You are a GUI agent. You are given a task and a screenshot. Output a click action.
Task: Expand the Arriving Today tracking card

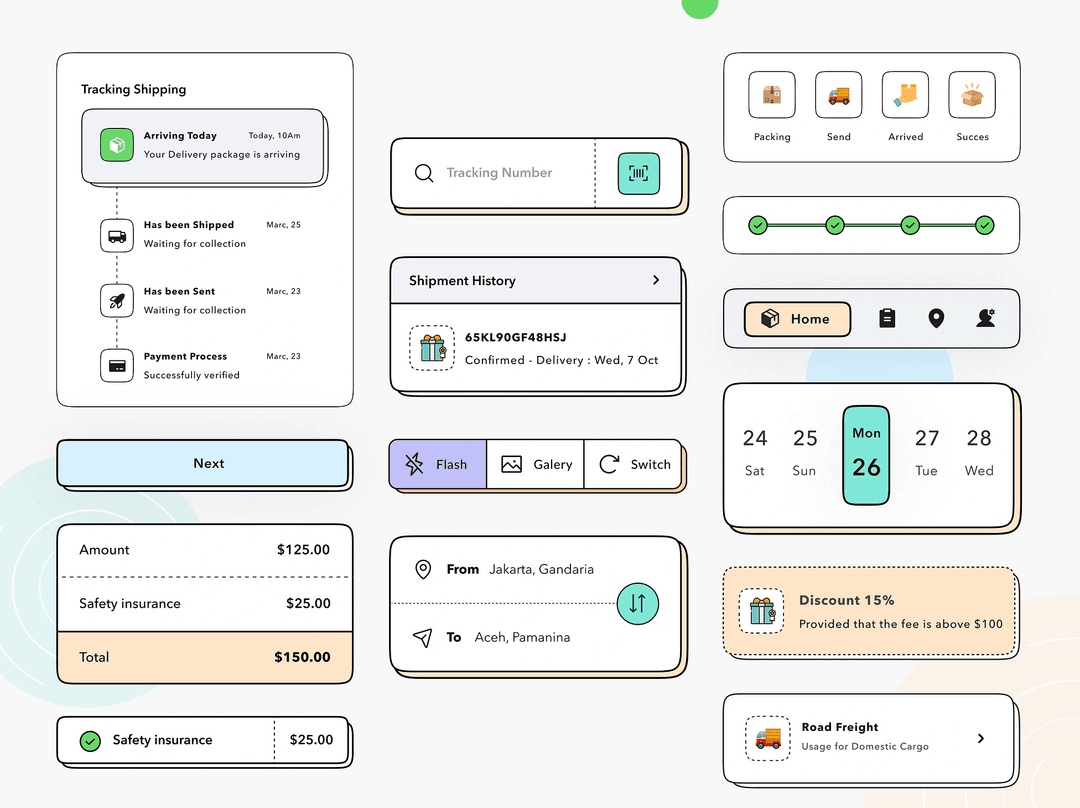point(204,146)
